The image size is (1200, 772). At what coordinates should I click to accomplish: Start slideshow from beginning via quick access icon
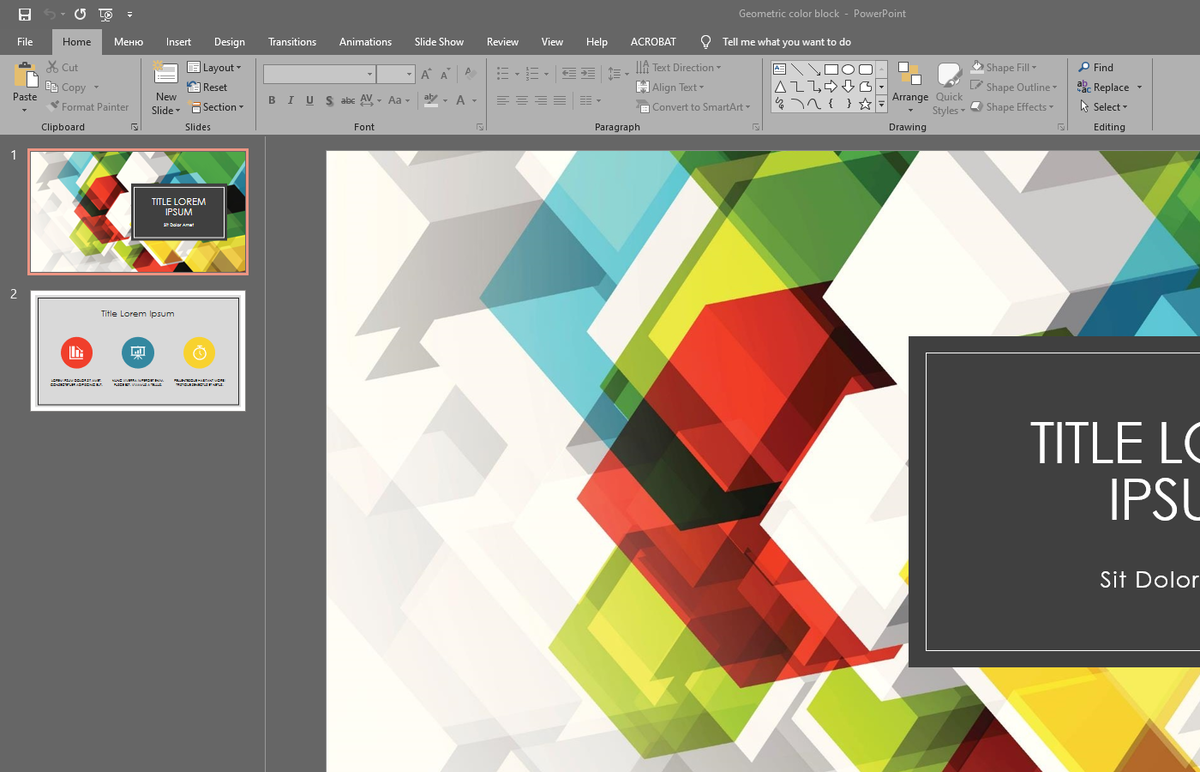(105, 15)
